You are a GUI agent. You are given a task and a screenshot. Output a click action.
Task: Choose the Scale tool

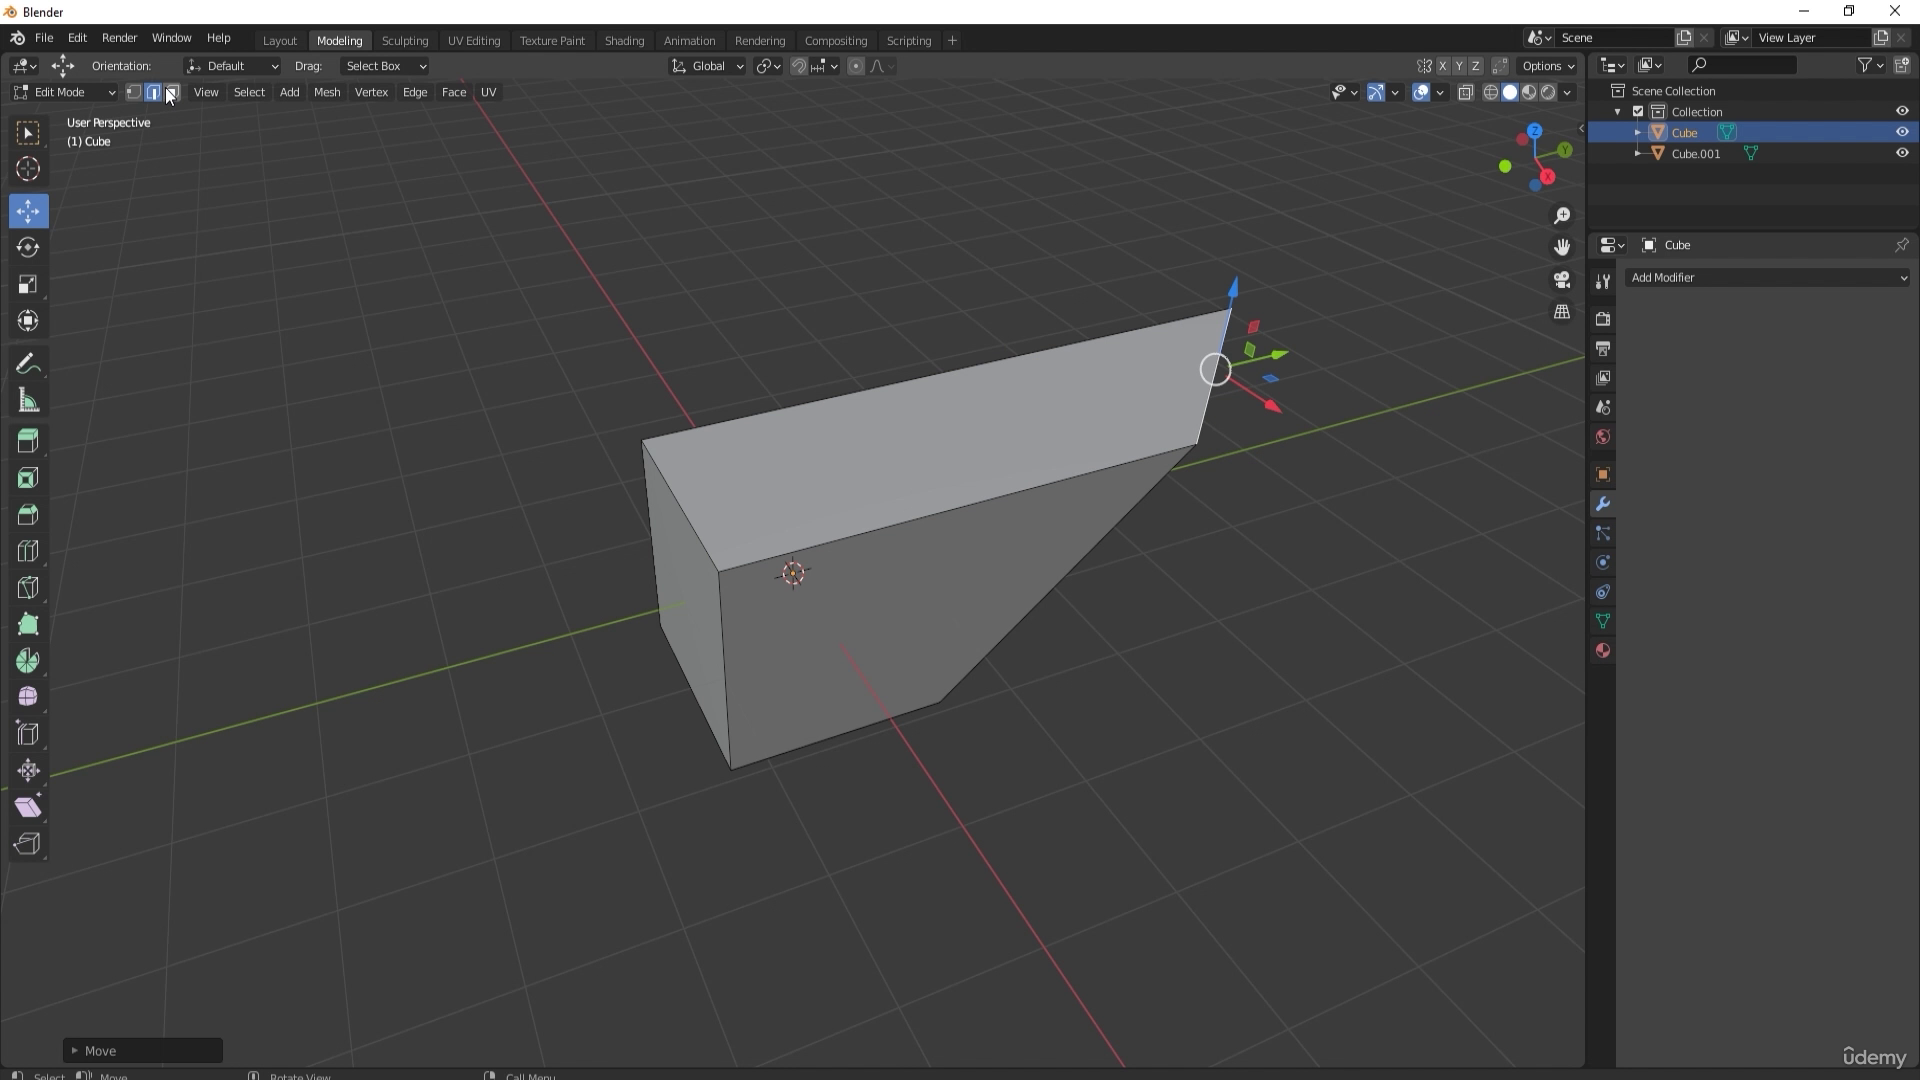28,284
